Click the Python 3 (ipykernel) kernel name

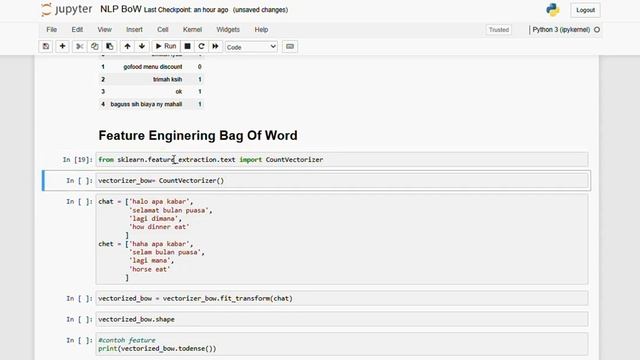pos(561,30)
